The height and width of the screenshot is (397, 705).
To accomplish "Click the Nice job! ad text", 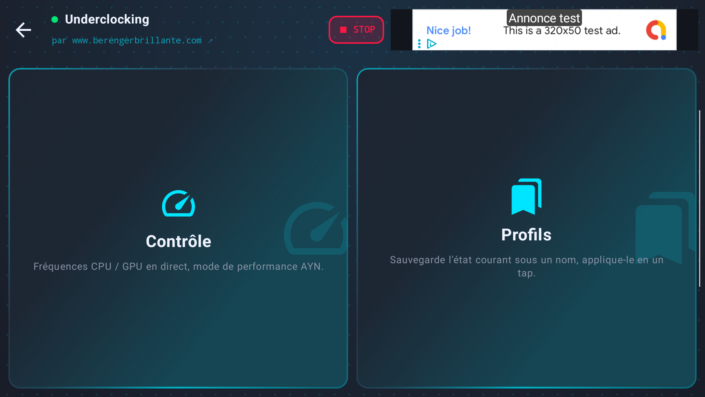I will pyautogui.click(x=448, y=31).
